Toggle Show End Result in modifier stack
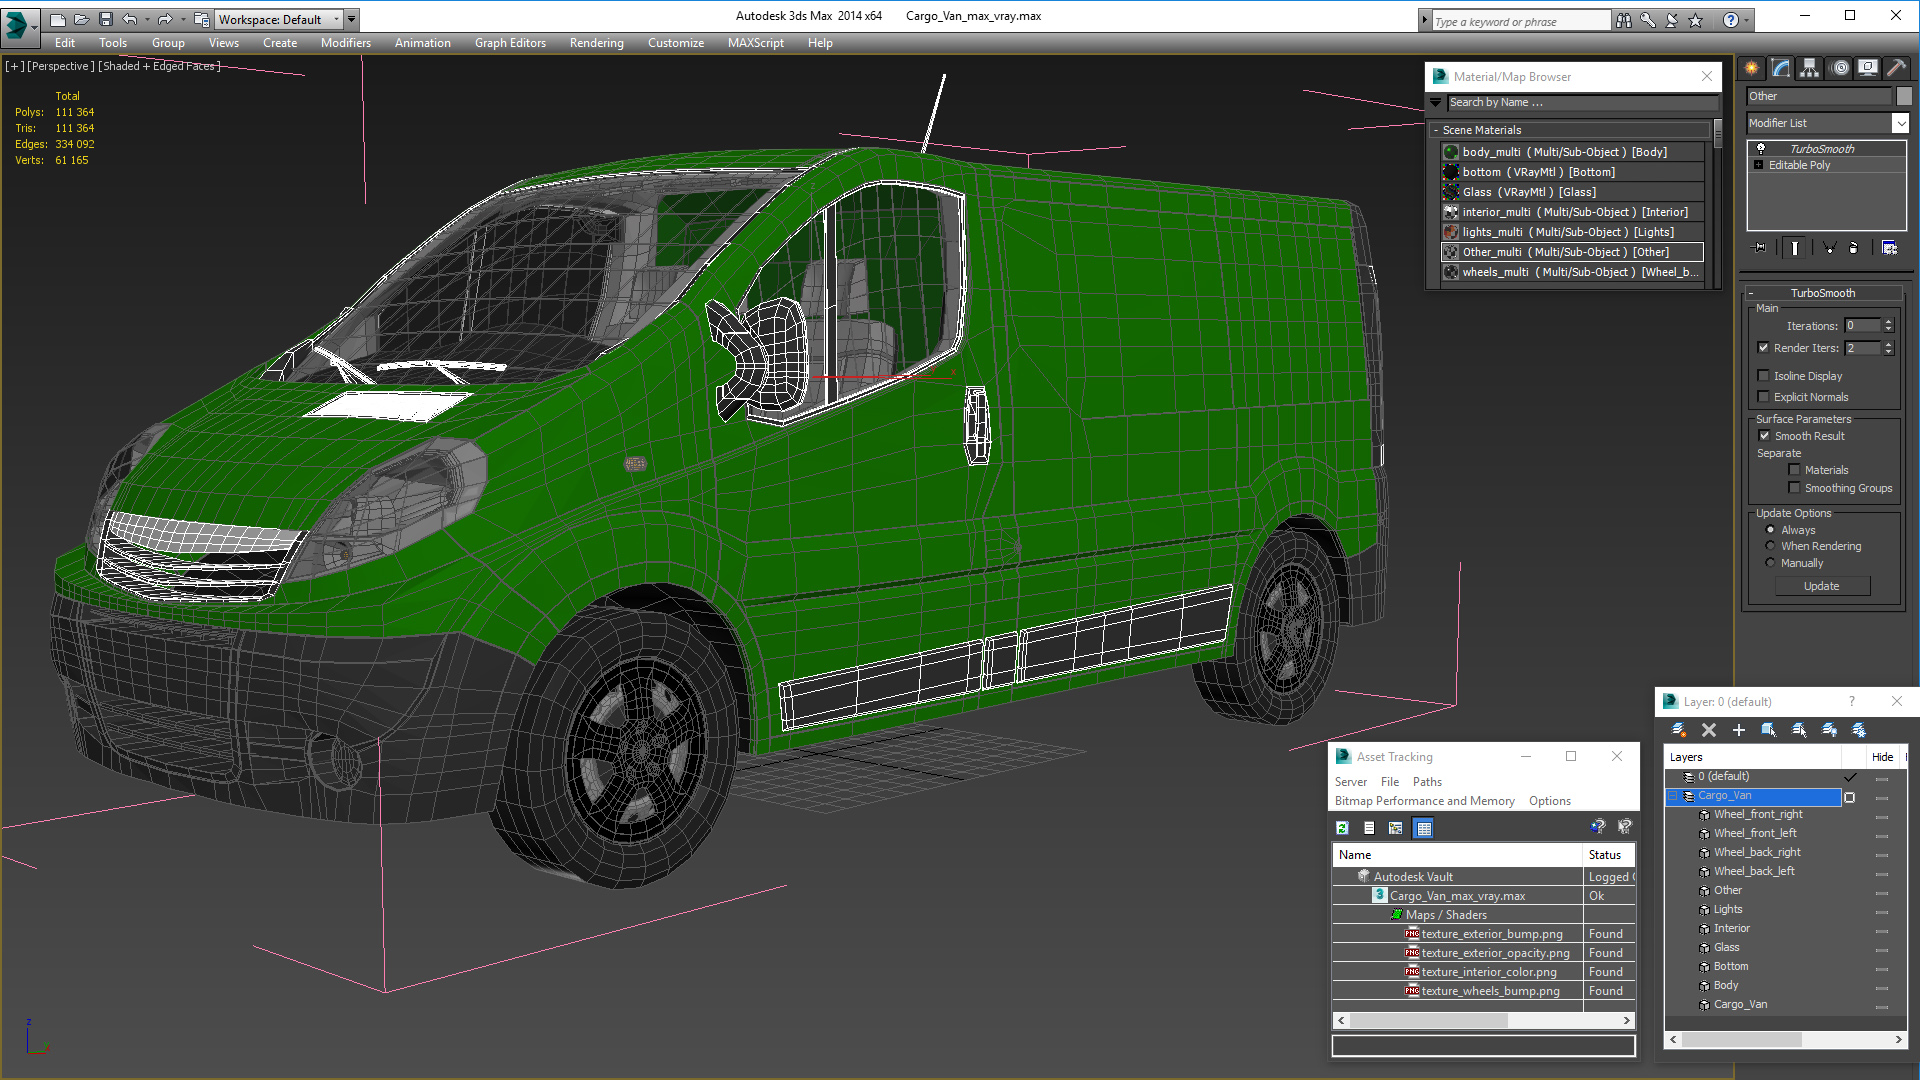Image resolution: width=1920 pixels, height=1080 pixels. (1795, 248)
